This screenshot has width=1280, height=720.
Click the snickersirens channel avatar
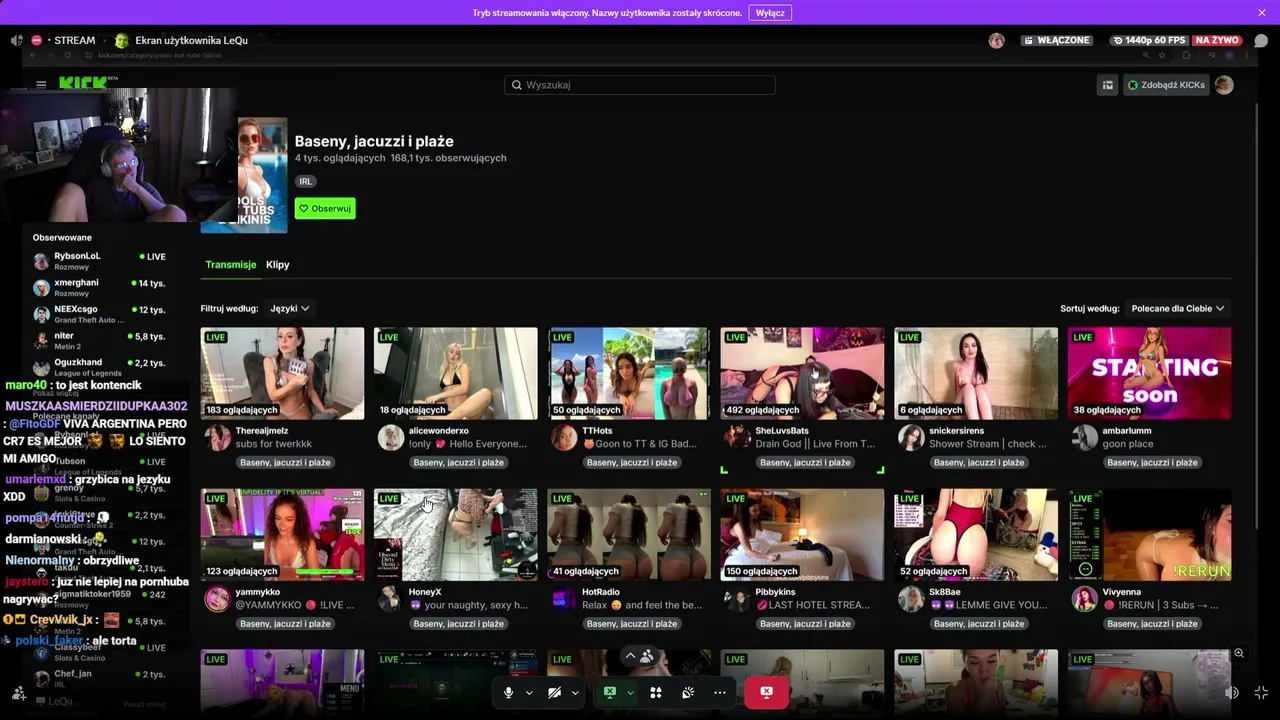coord(911,438)
